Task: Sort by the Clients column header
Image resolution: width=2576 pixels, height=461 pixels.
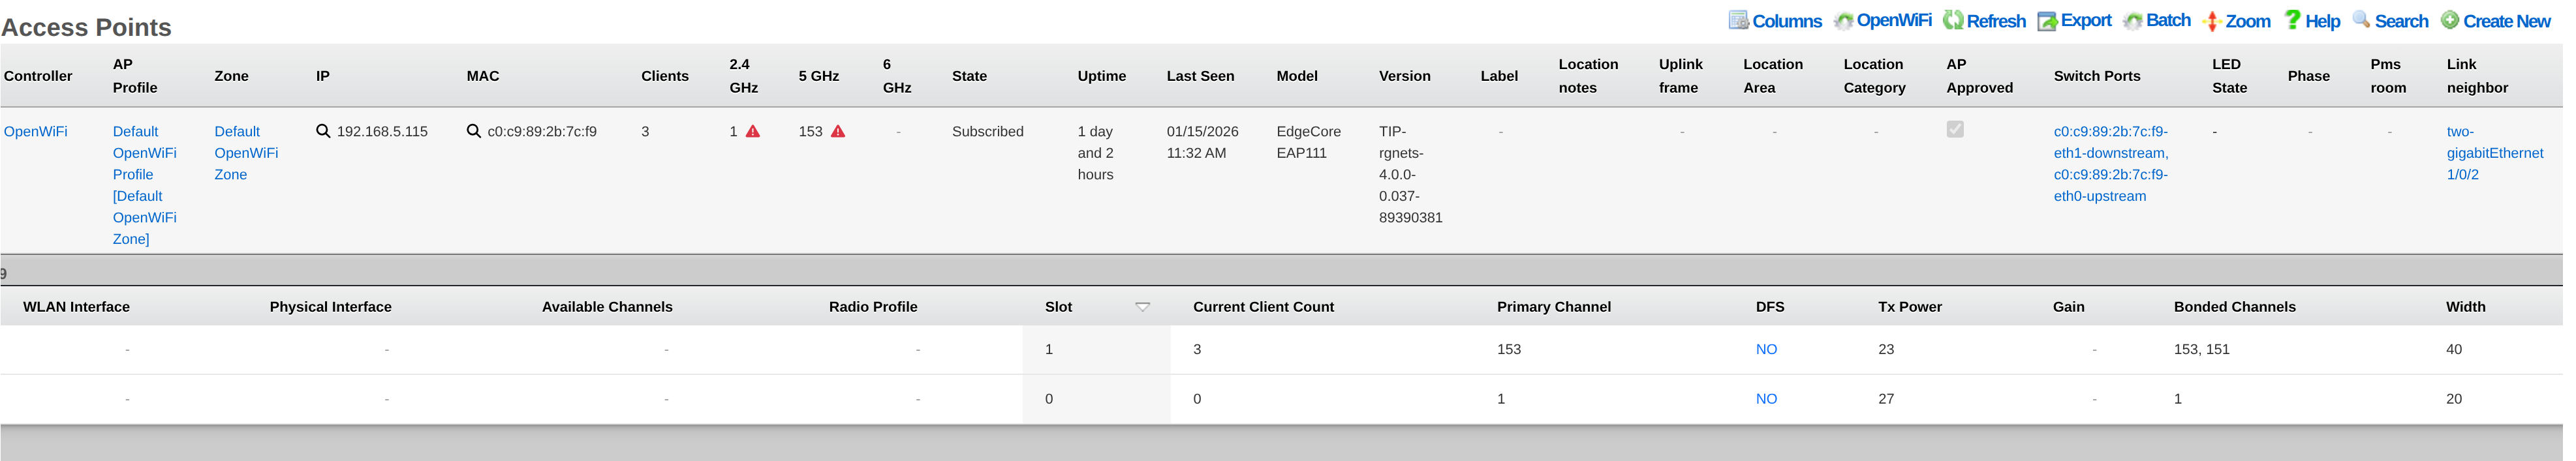Action: click(x=664, y=76)
